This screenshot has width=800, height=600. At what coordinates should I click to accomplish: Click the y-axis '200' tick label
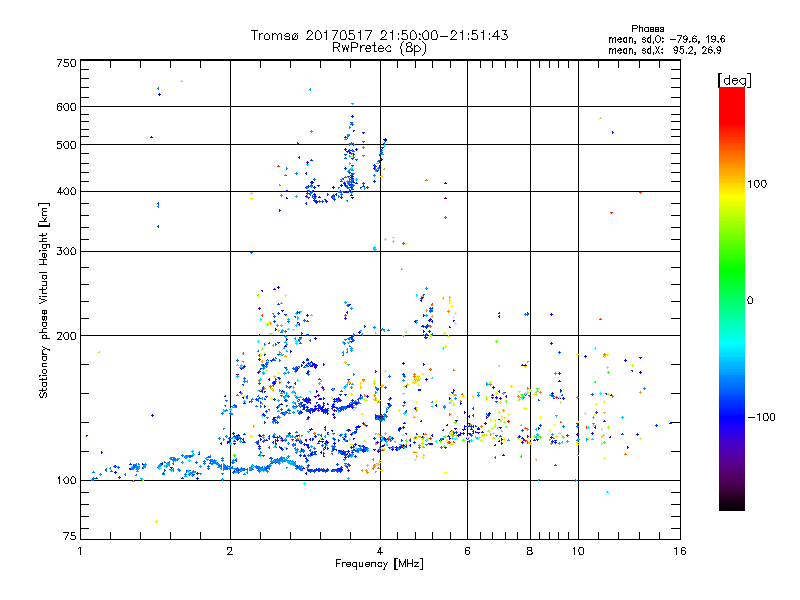coord(66,336)
